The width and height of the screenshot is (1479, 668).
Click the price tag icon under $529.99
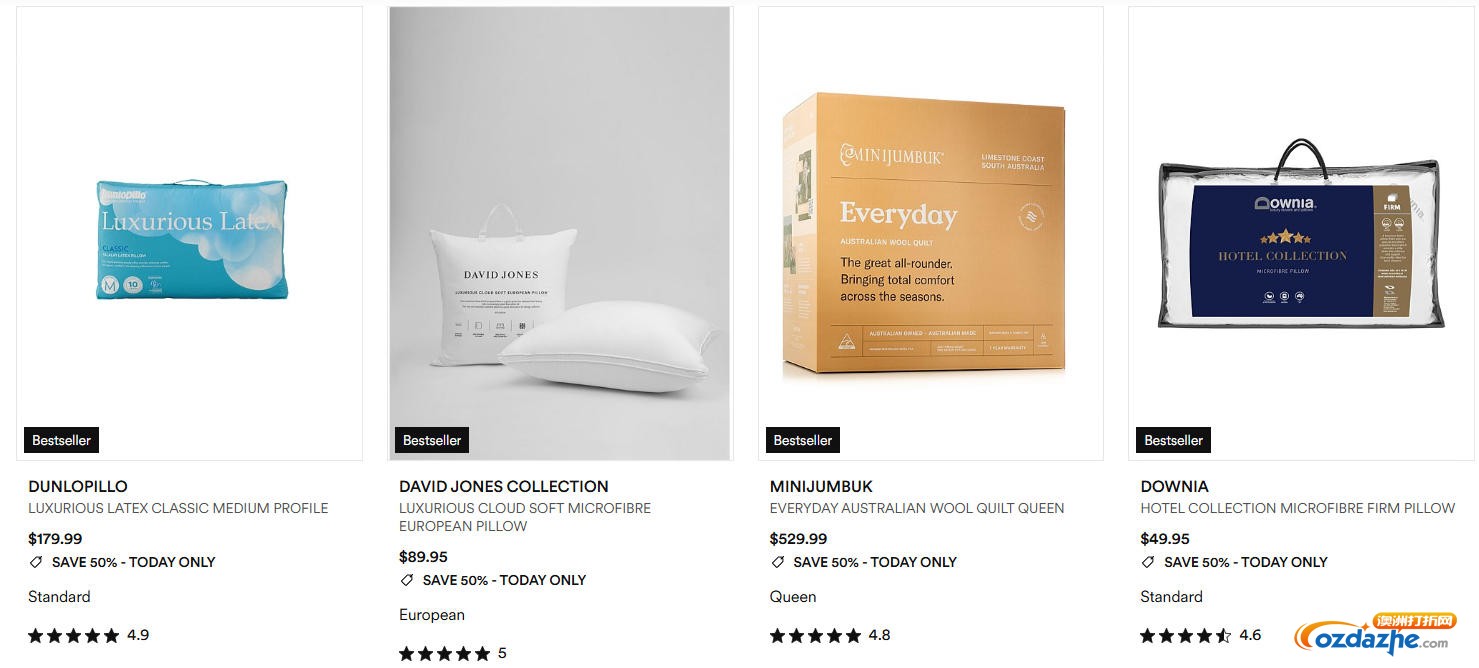pos(778,562)
